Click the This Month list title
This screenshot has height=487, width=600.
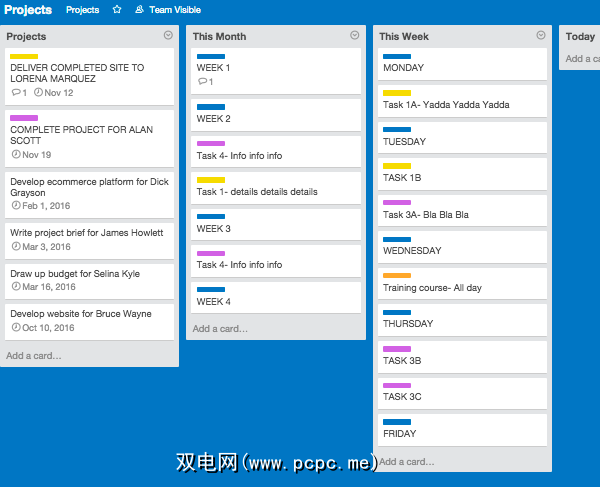click(x=219, y=36)
